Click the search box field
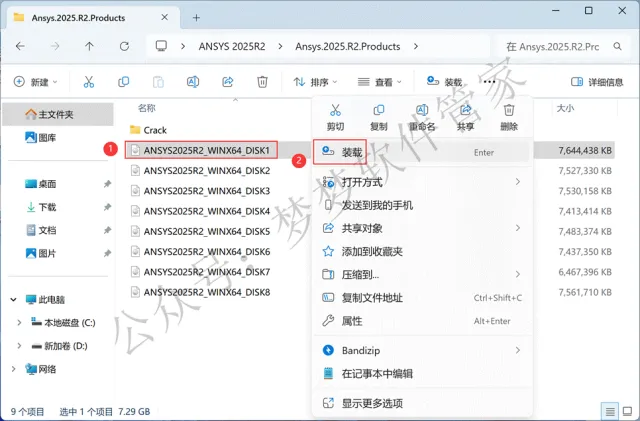Screen dimensions: 640x421 pos(563,47)
